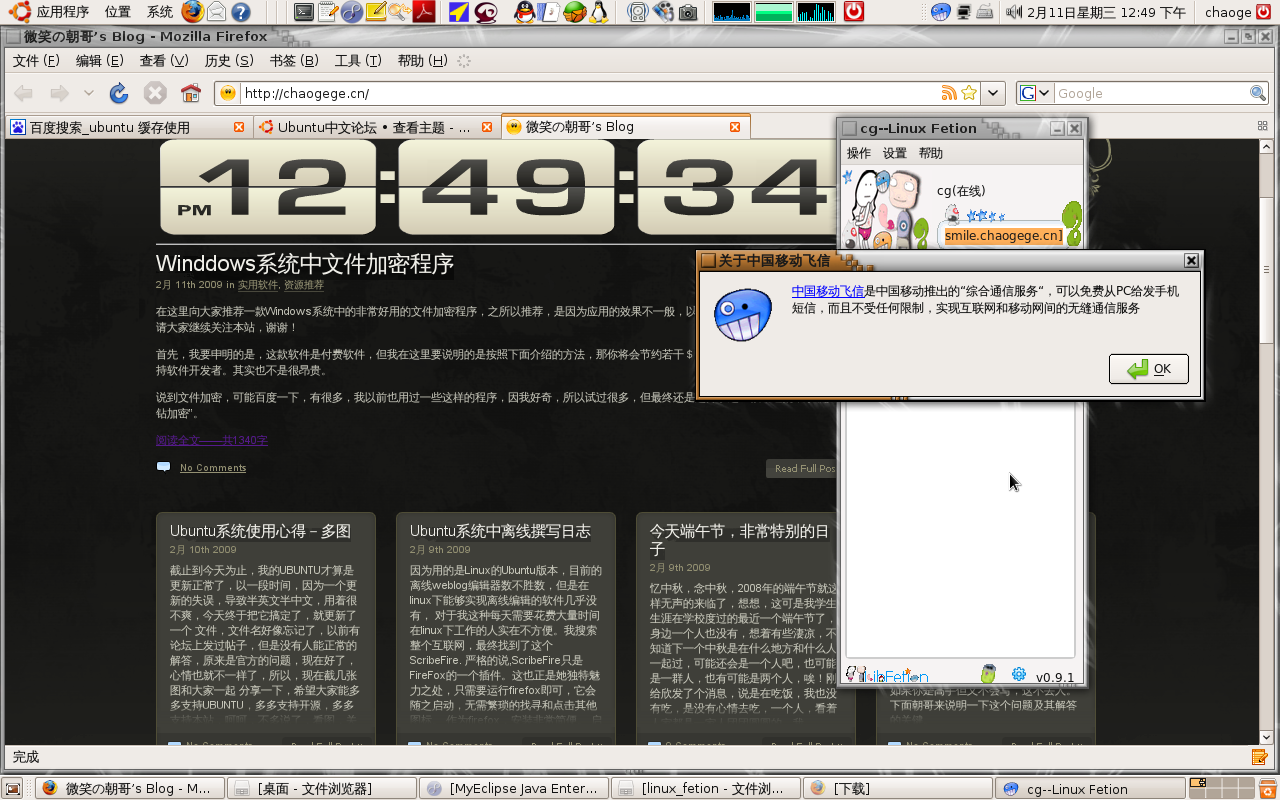
Task: Click the smile.chaogege.cn status message field
Action: 1003,235
